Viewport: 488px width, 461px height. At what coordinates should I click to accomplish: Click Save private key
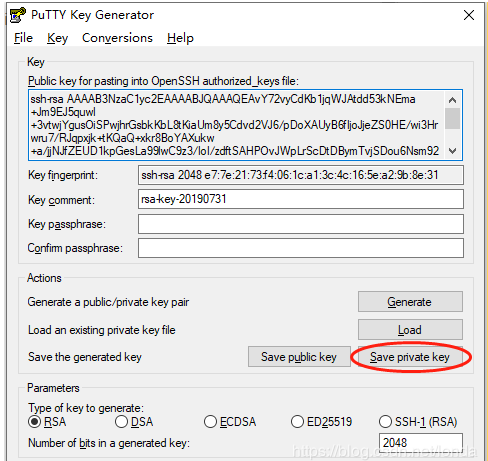tap(410, 357)
